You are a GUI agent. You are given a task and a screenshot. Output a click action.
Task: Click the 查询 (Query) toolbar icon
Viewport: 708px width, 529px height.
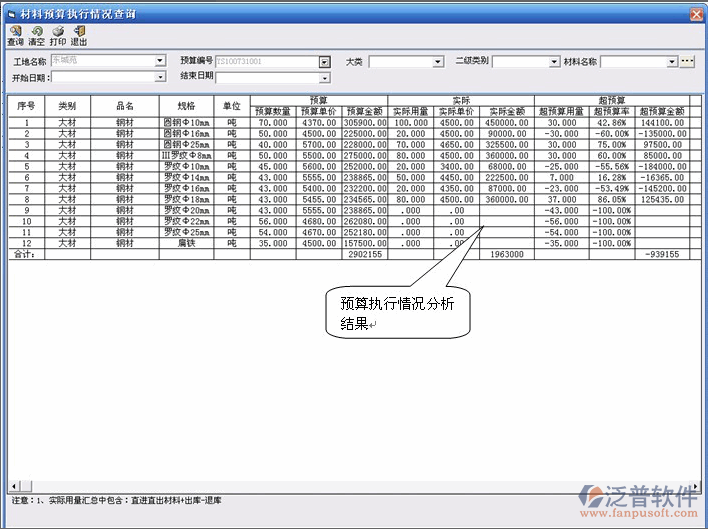click(15, 35)
